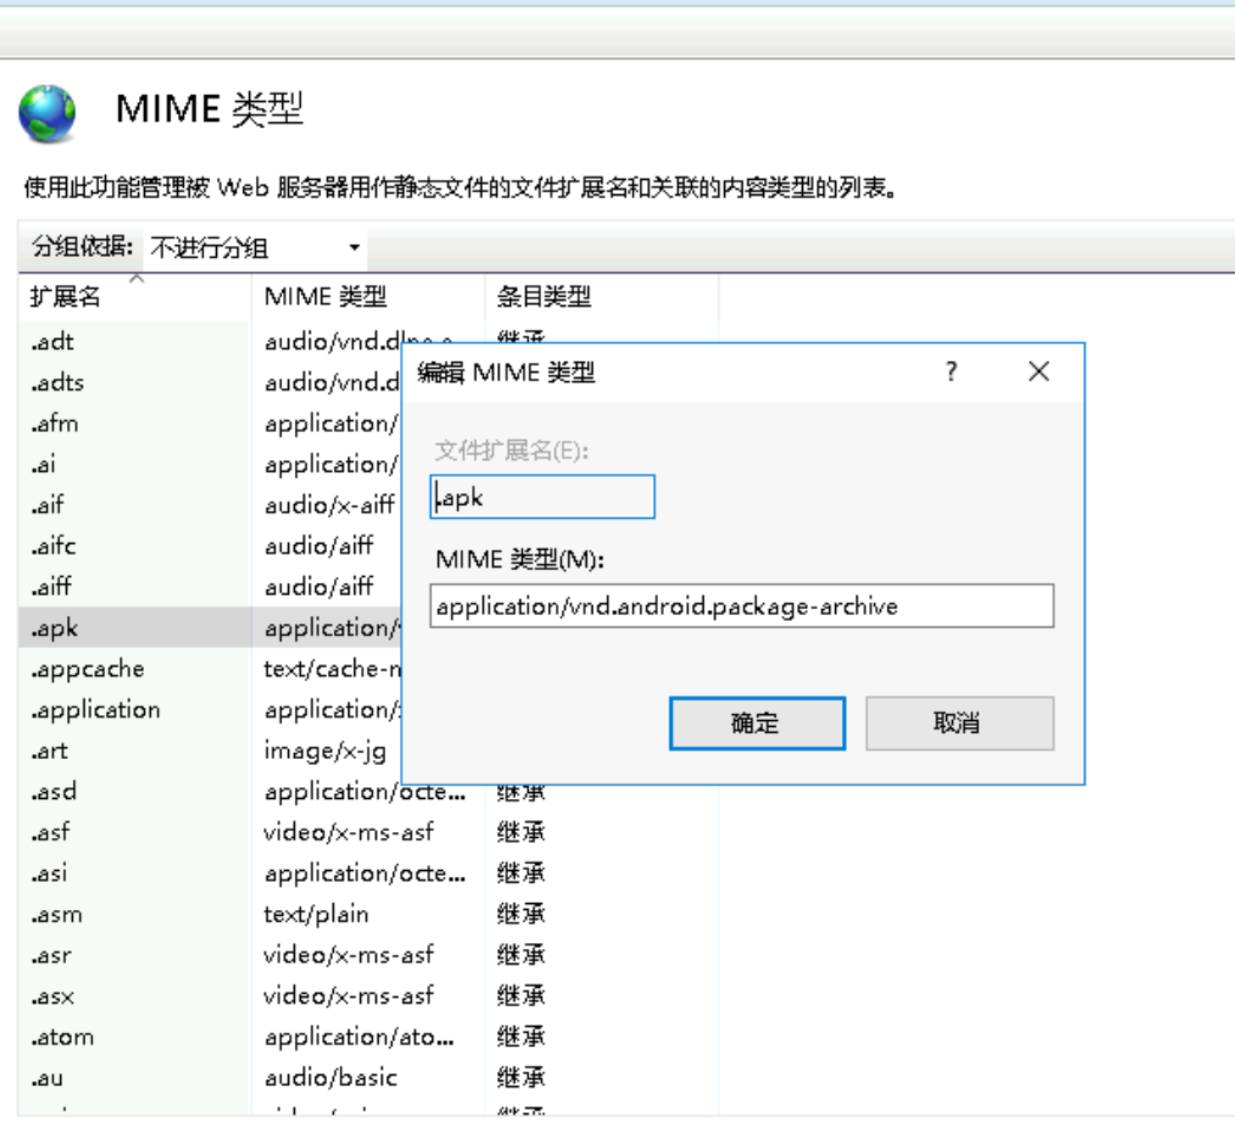Screen dimensions: 1235x1126
Task: Open the 分组依据 dropdown
Action: (x=255, y=247)
